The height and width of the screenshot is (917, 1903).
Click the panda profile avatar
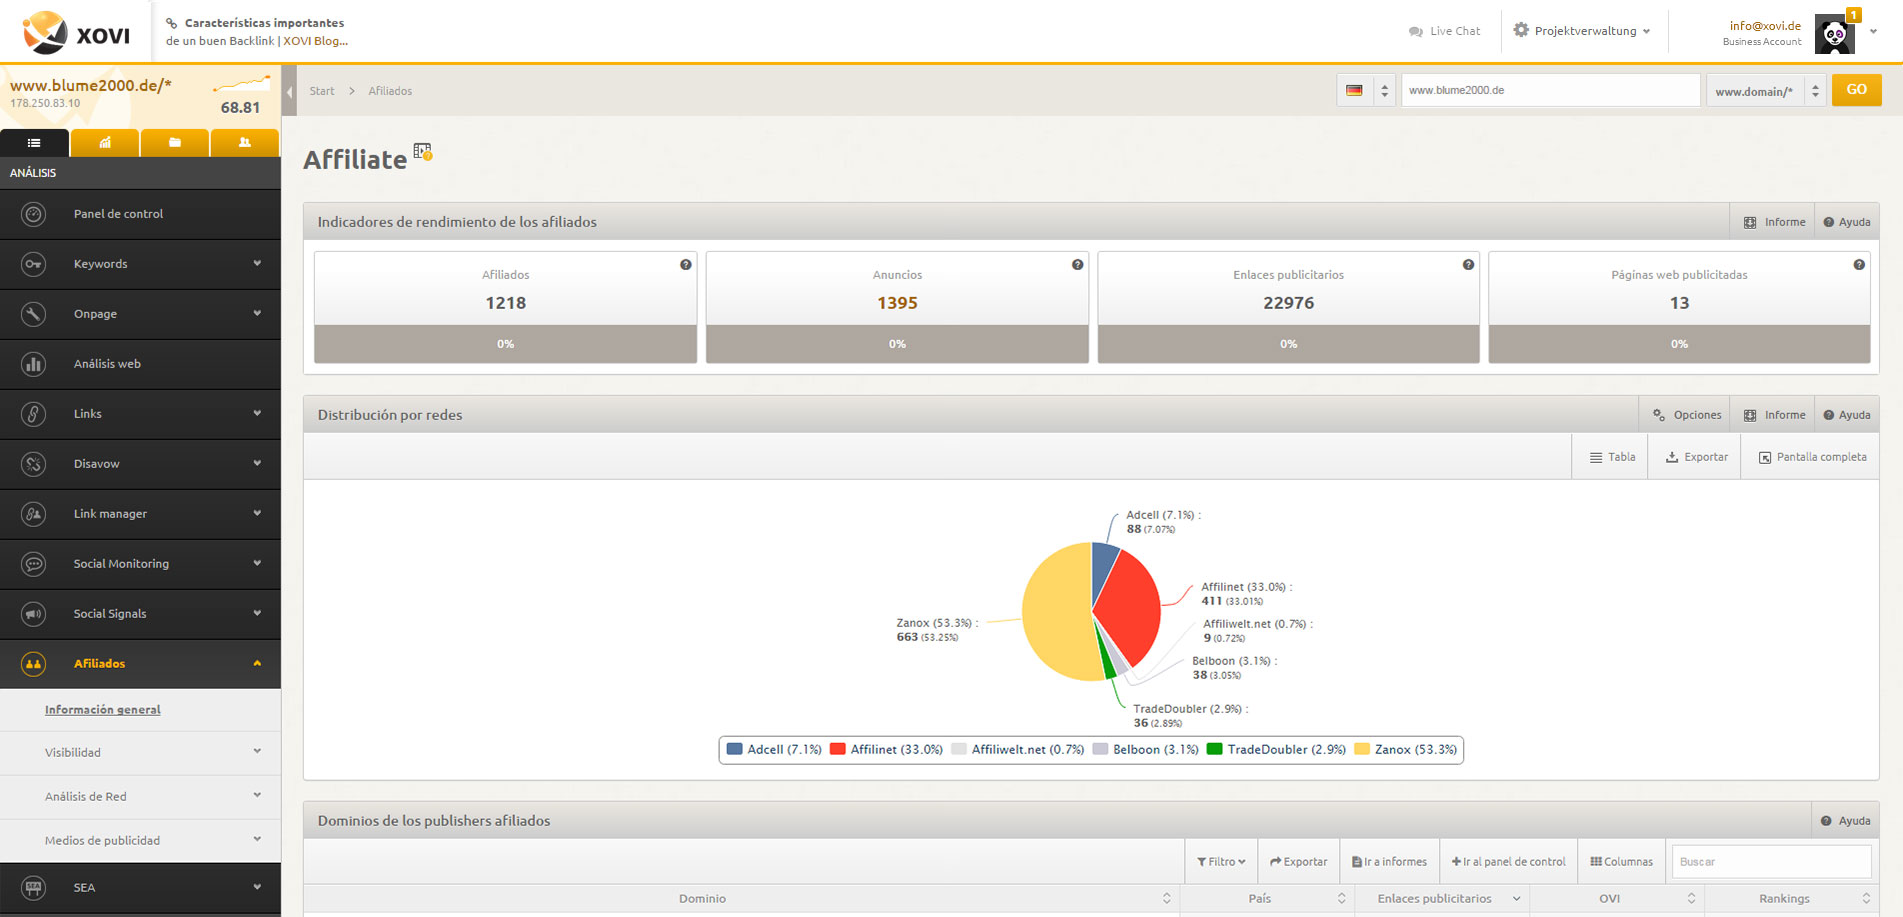tap(1835, 35)
